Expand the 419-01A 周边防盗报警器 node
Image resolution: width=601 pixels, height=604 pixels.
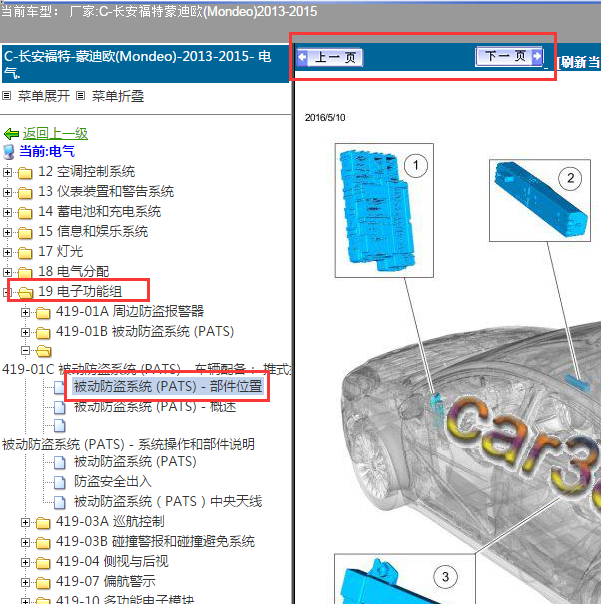tap(25, 312)
